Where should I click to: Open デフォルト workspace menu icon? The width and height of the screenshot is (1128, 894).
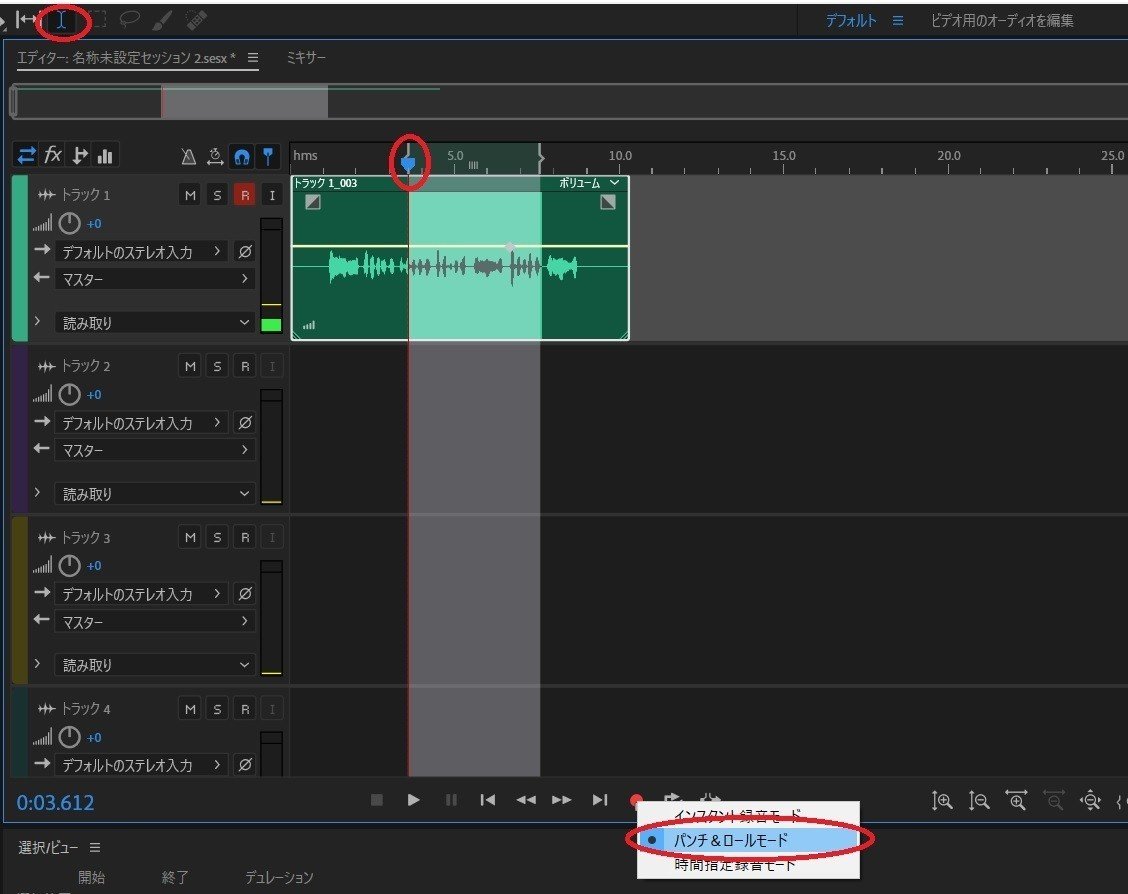898,20
